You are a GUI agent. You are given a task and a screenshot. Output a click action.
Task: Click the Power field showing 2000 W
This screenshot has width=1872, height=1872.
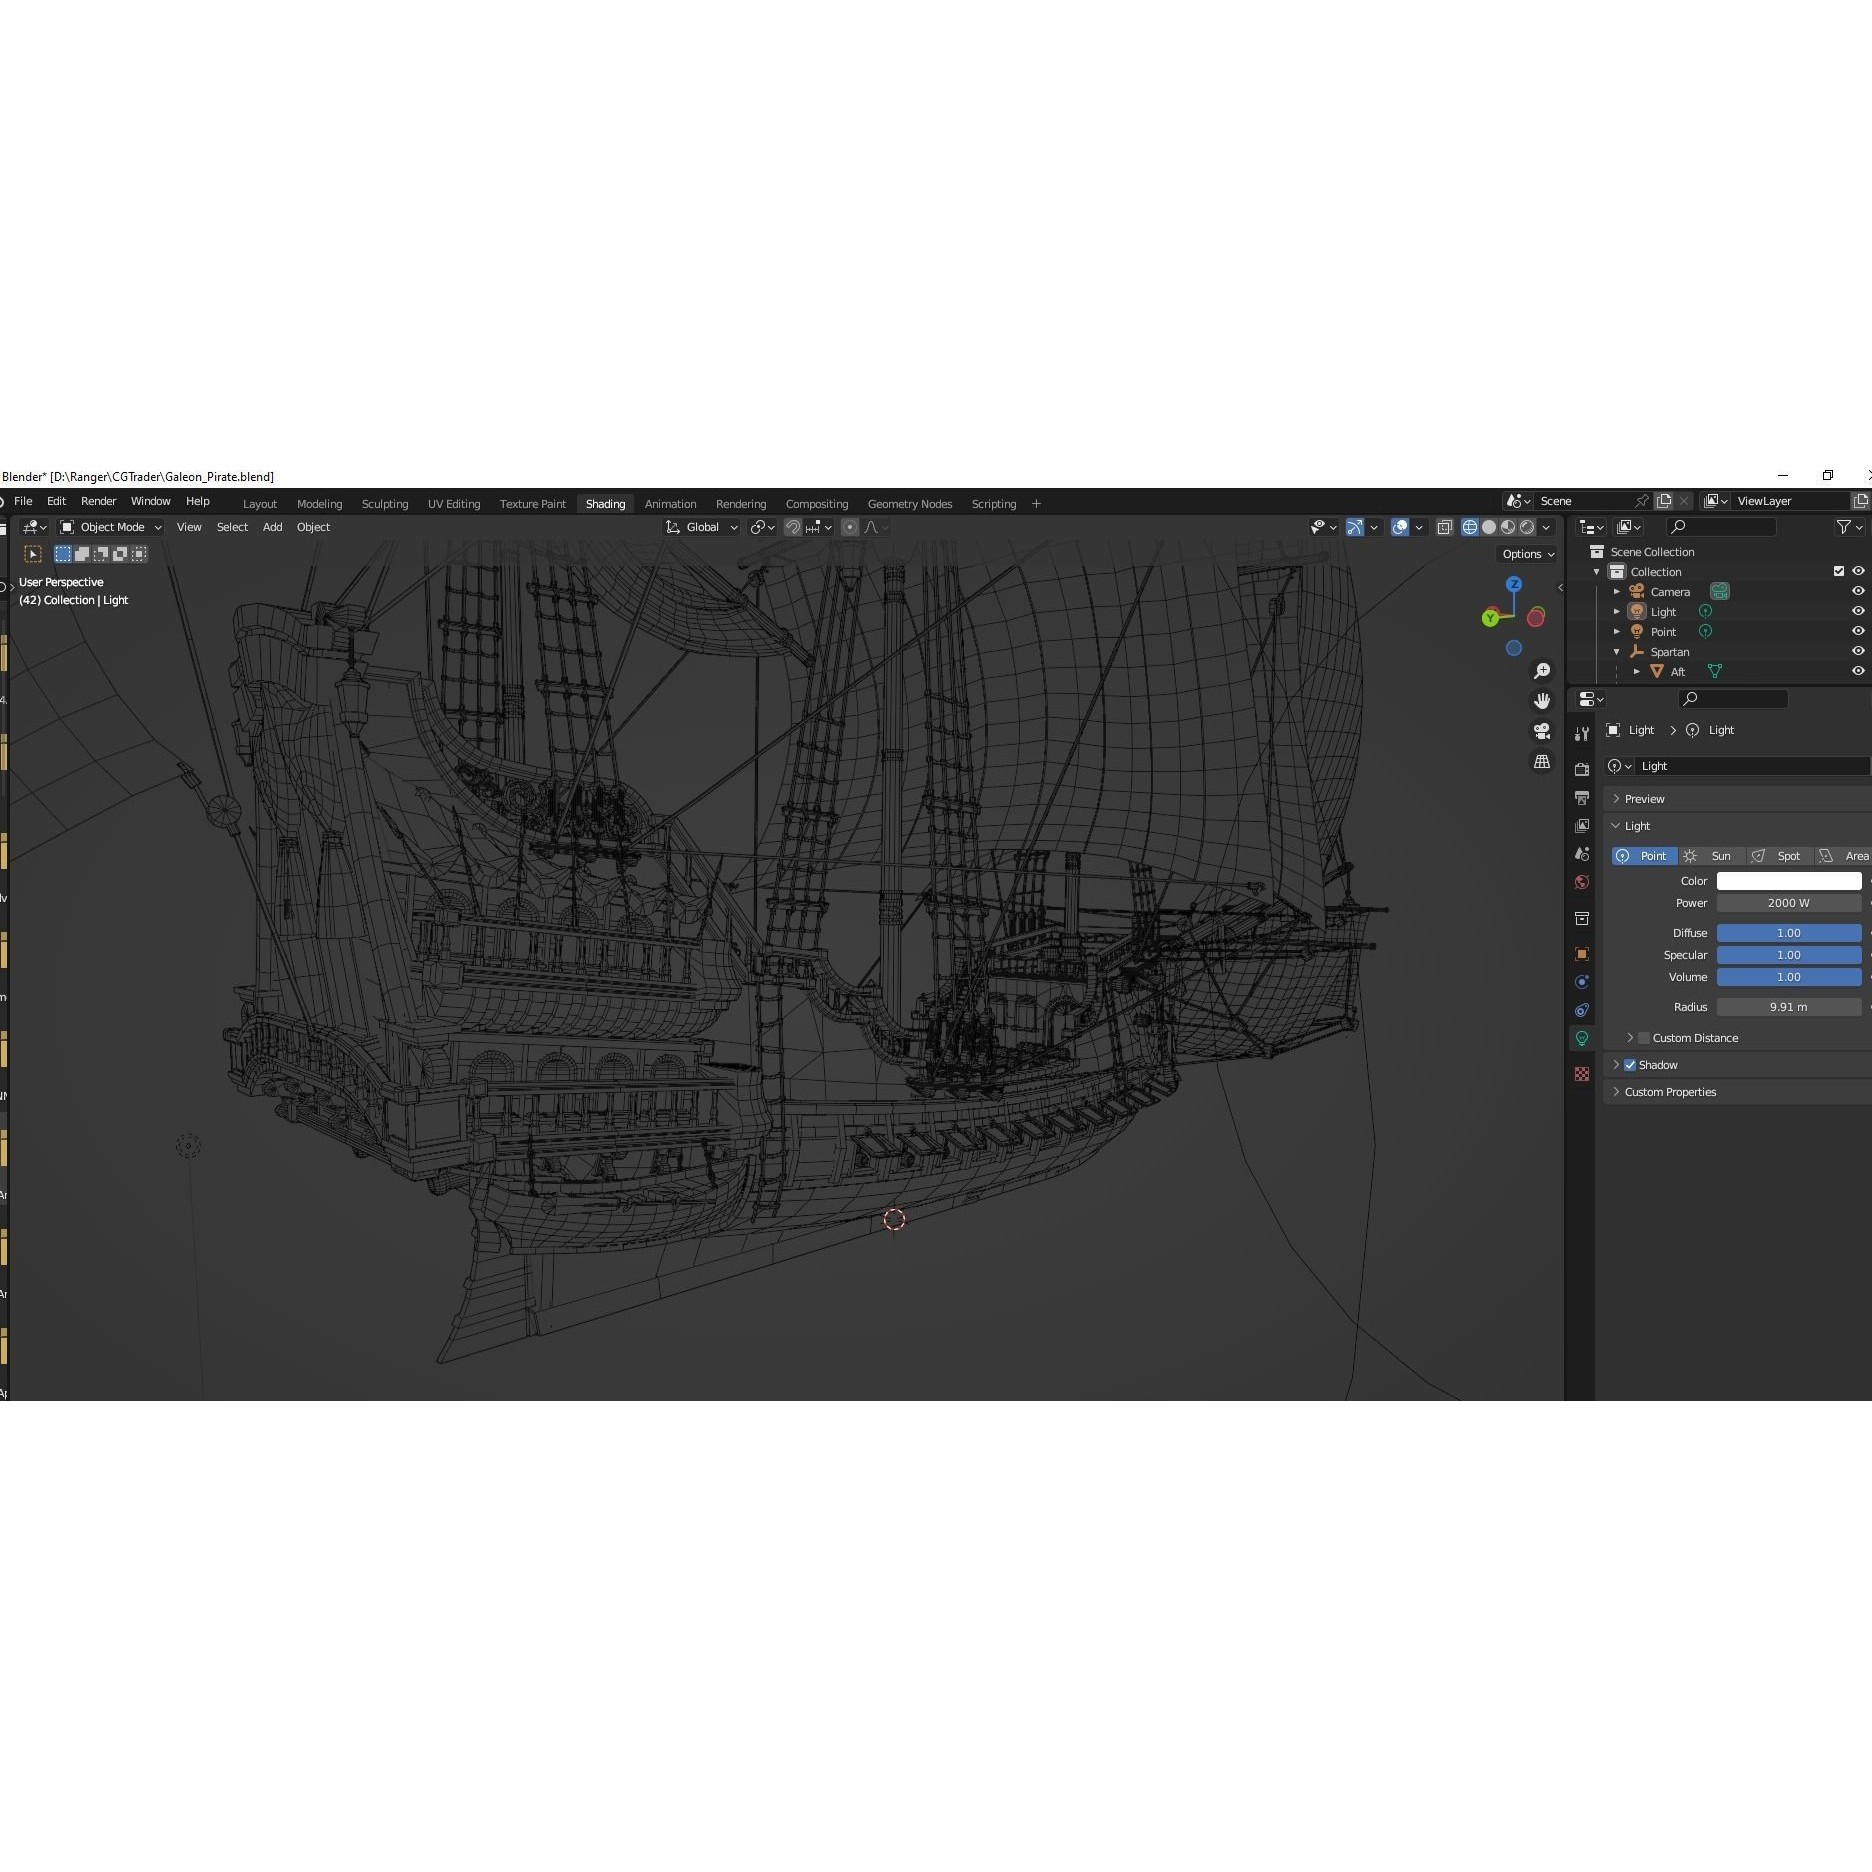[x=1788, y=902]
